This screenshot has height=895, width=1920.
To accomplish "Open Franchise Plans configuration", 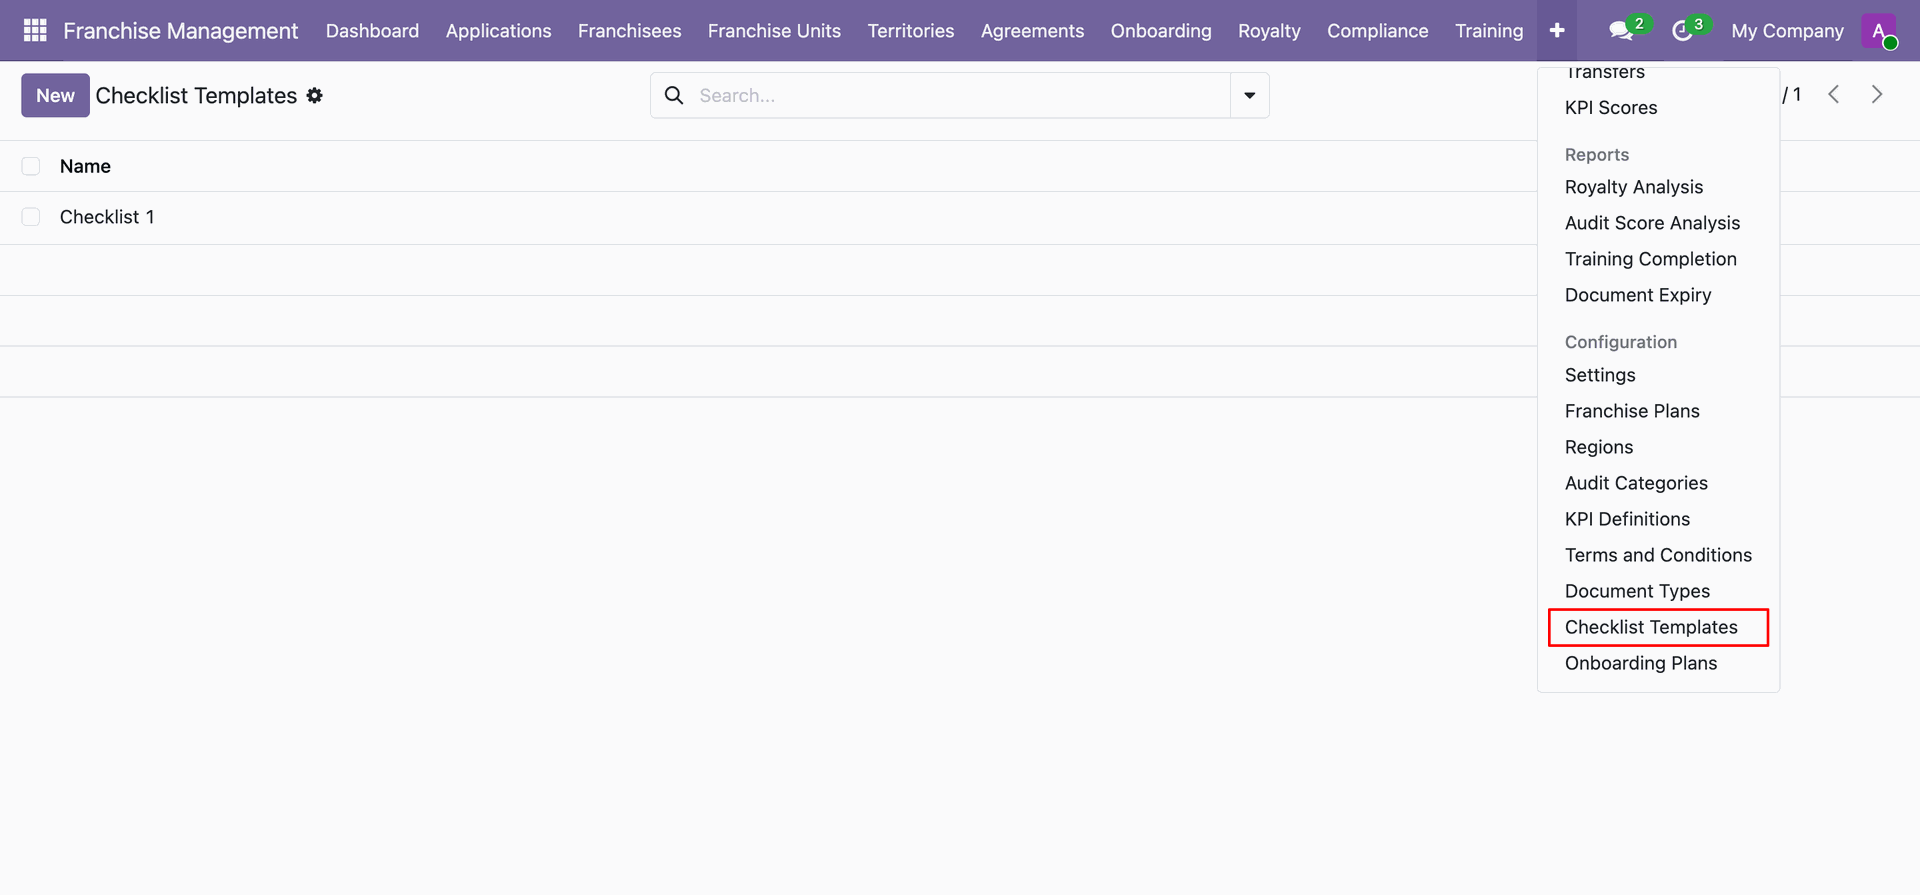I will coord(1632,411).
